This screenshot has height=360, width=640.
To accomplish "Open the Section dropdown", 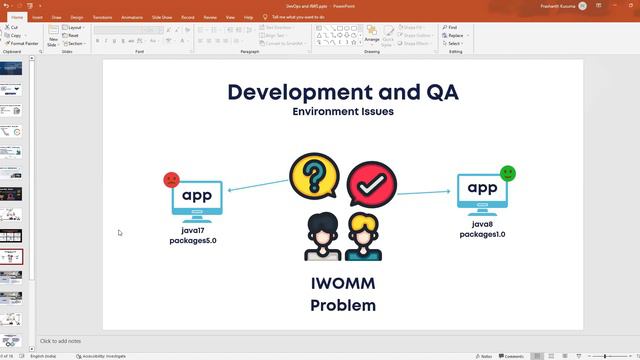I will pos(74,43).
